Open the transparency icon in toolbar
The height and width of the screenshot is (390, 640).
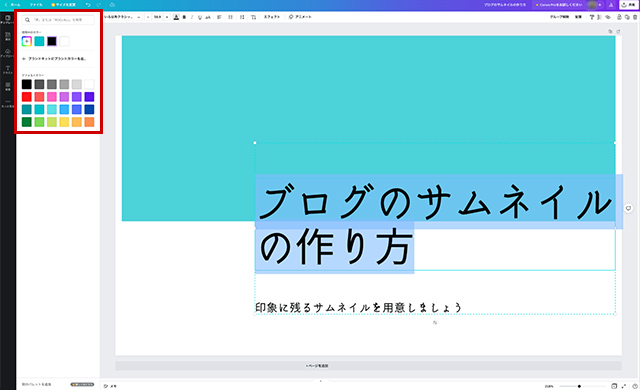point(600,17)
